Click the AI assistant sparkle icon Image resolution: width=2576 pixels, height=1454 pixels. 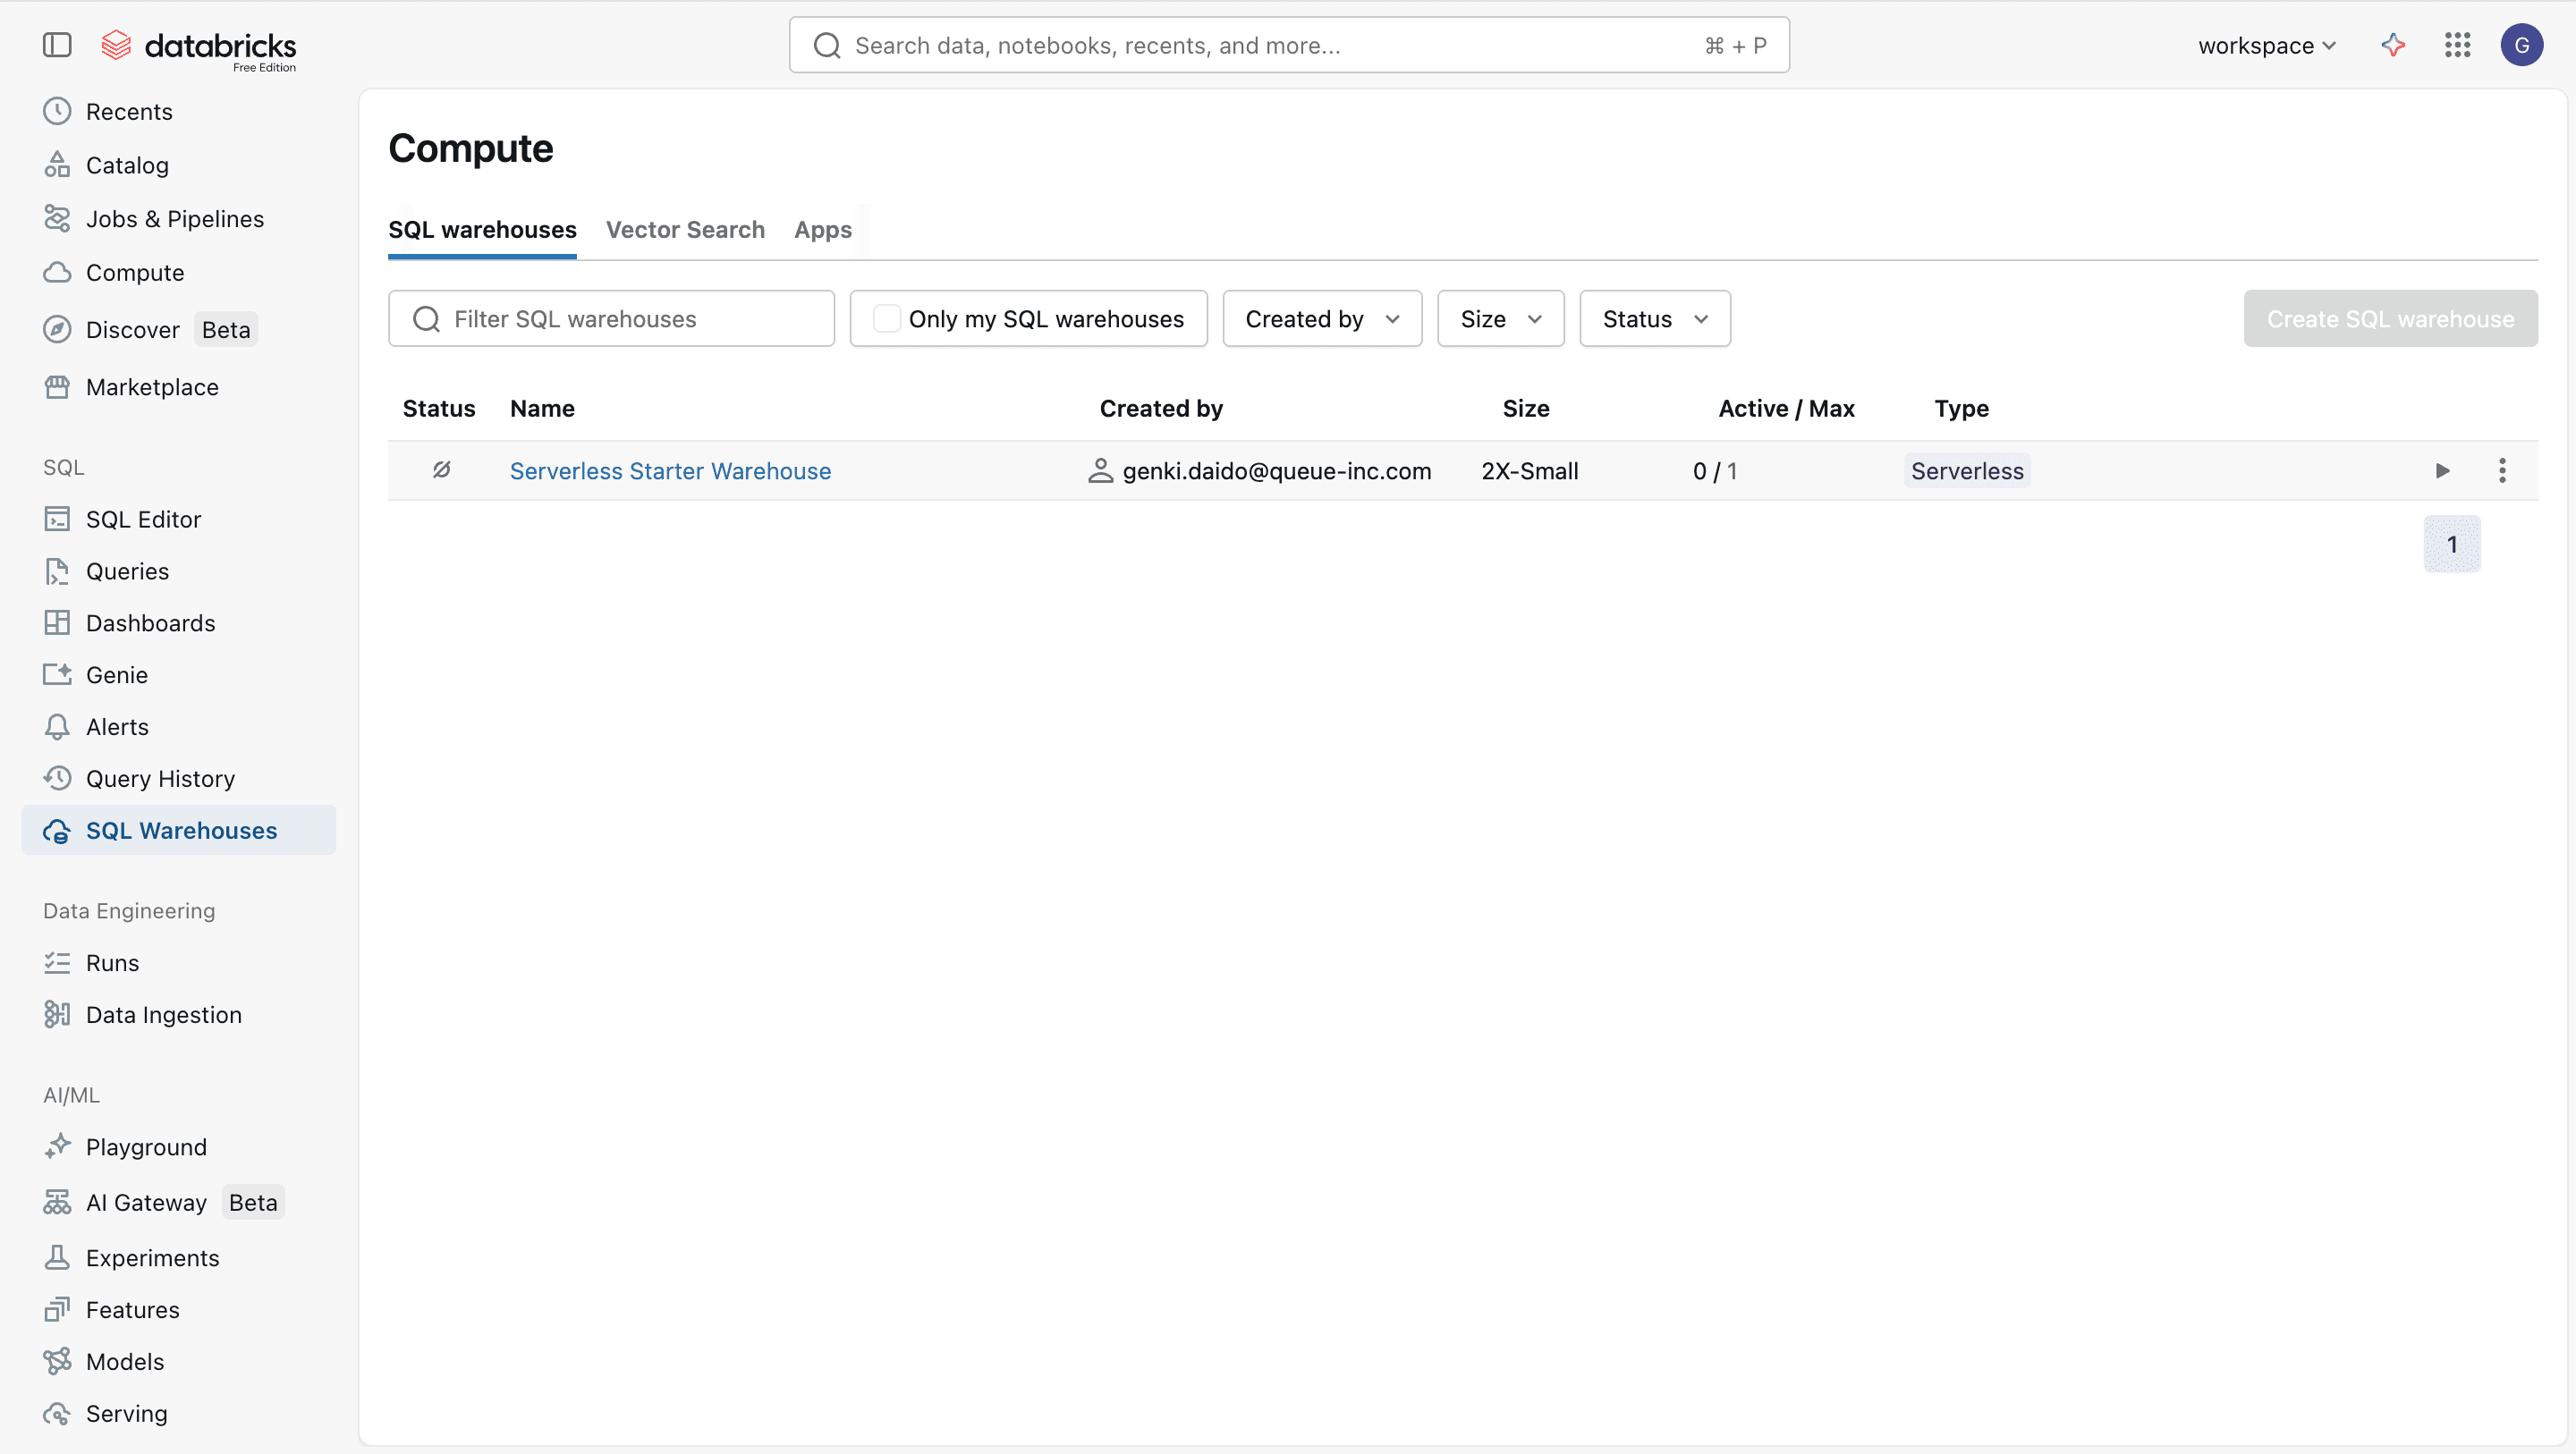point(2393,45)
